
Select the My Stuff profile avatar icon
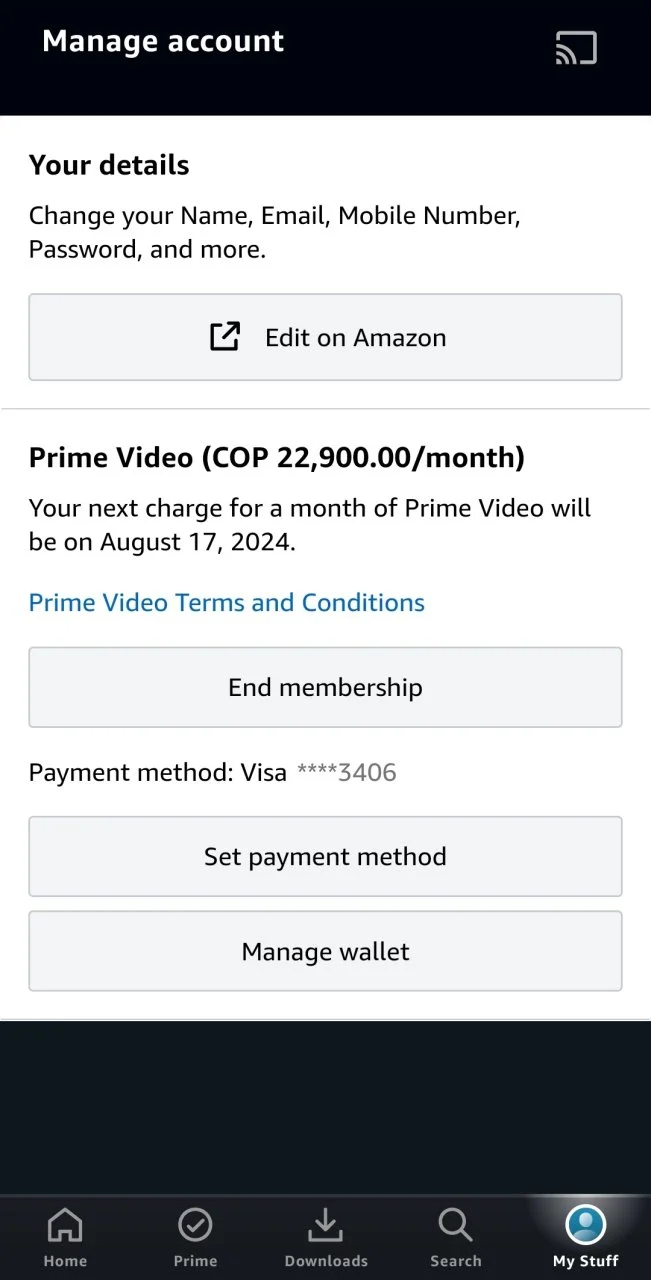586,1224
